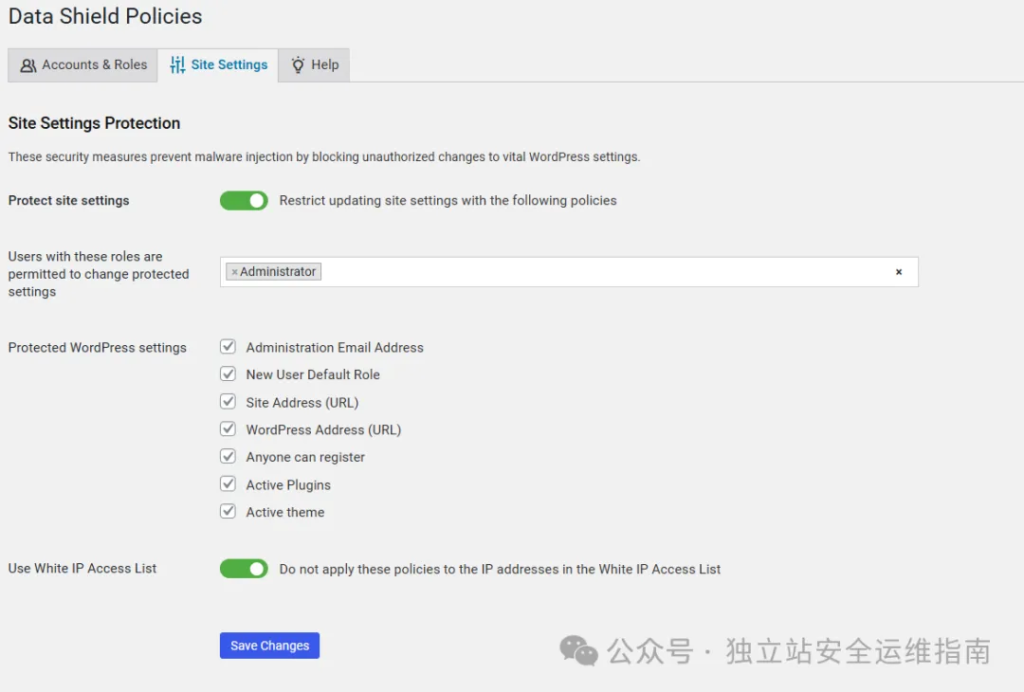Uncheck the Active theme checkbox
The width and height of the screenshot is (1024, 692).
click(x=228, y=511)
